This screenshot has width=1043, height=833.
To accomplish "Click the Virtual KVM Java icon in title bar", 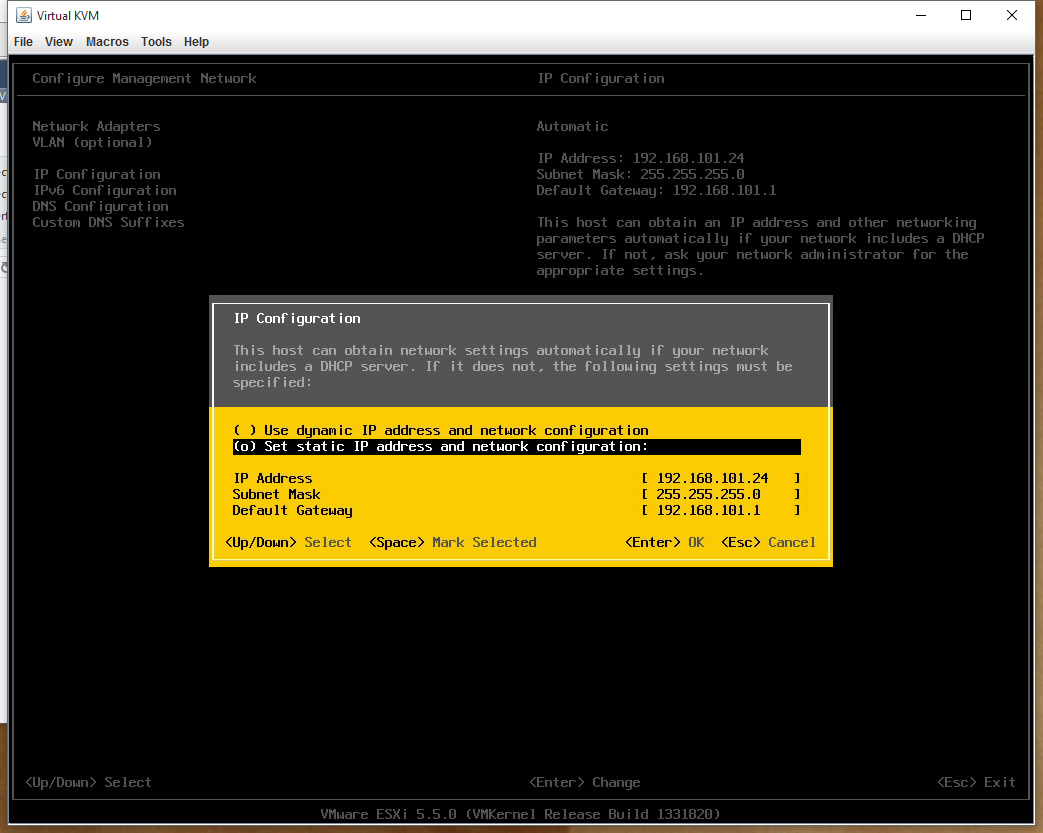I will tap(23, 16).
